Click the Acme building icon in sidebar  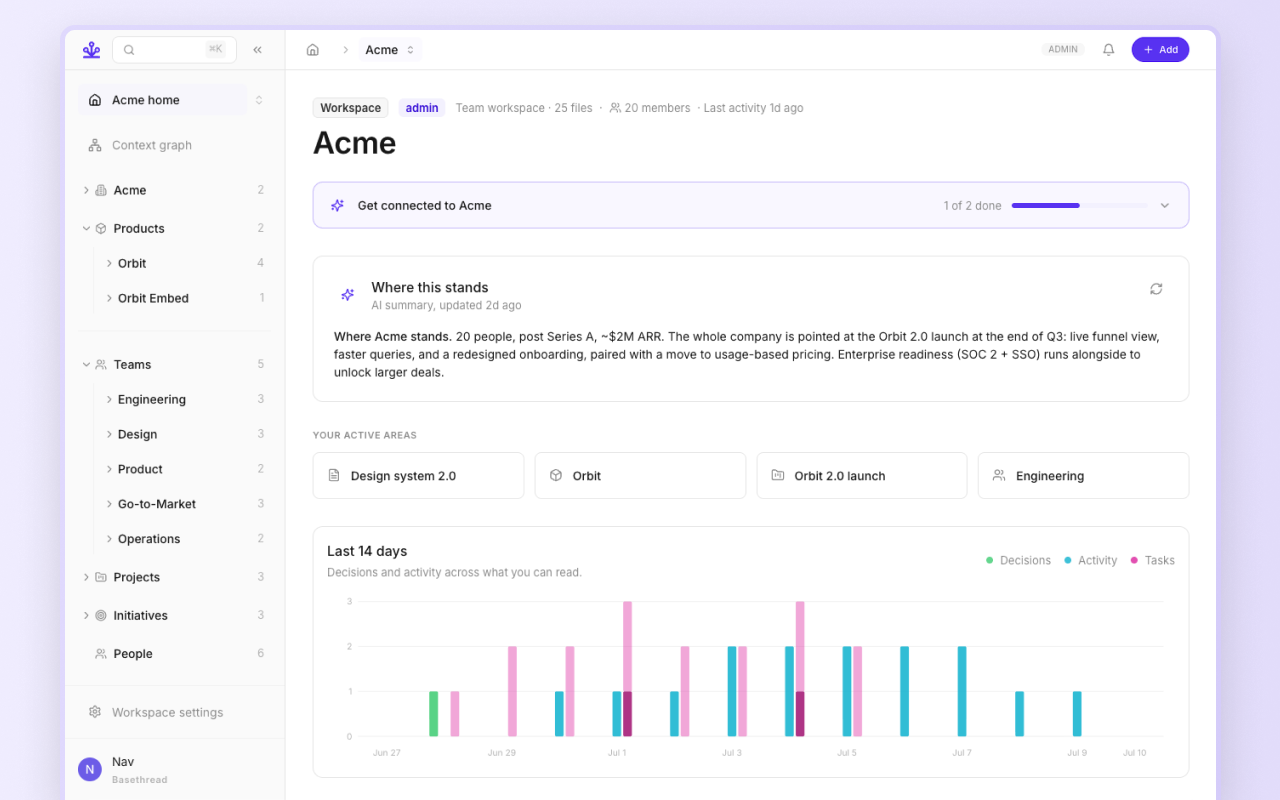point(100,190)
